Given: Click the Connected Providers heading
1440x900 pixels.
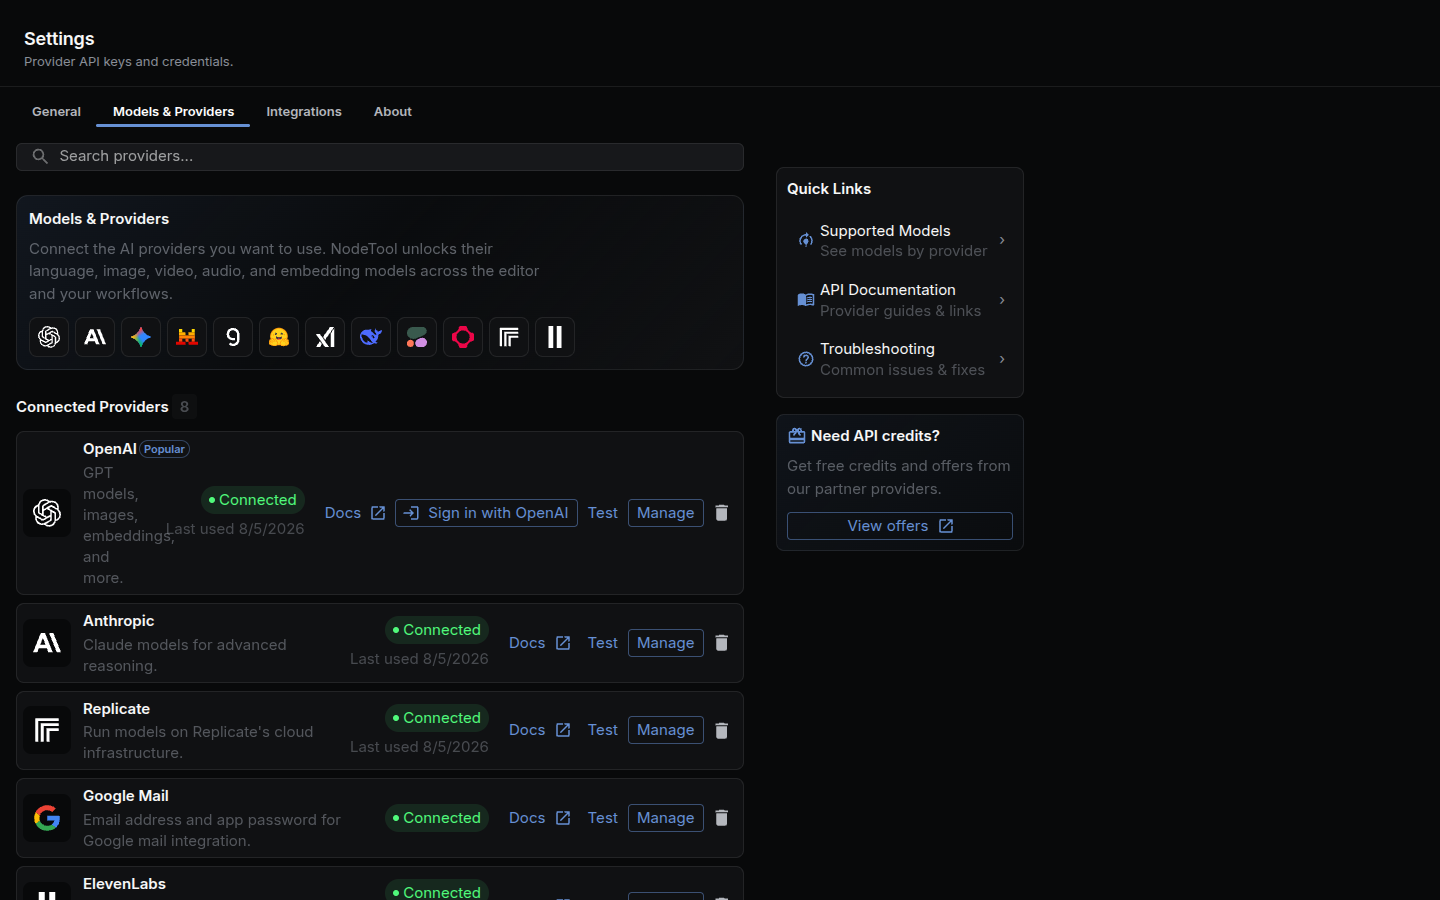Looking at the screenshot, I should pos(92,407).
